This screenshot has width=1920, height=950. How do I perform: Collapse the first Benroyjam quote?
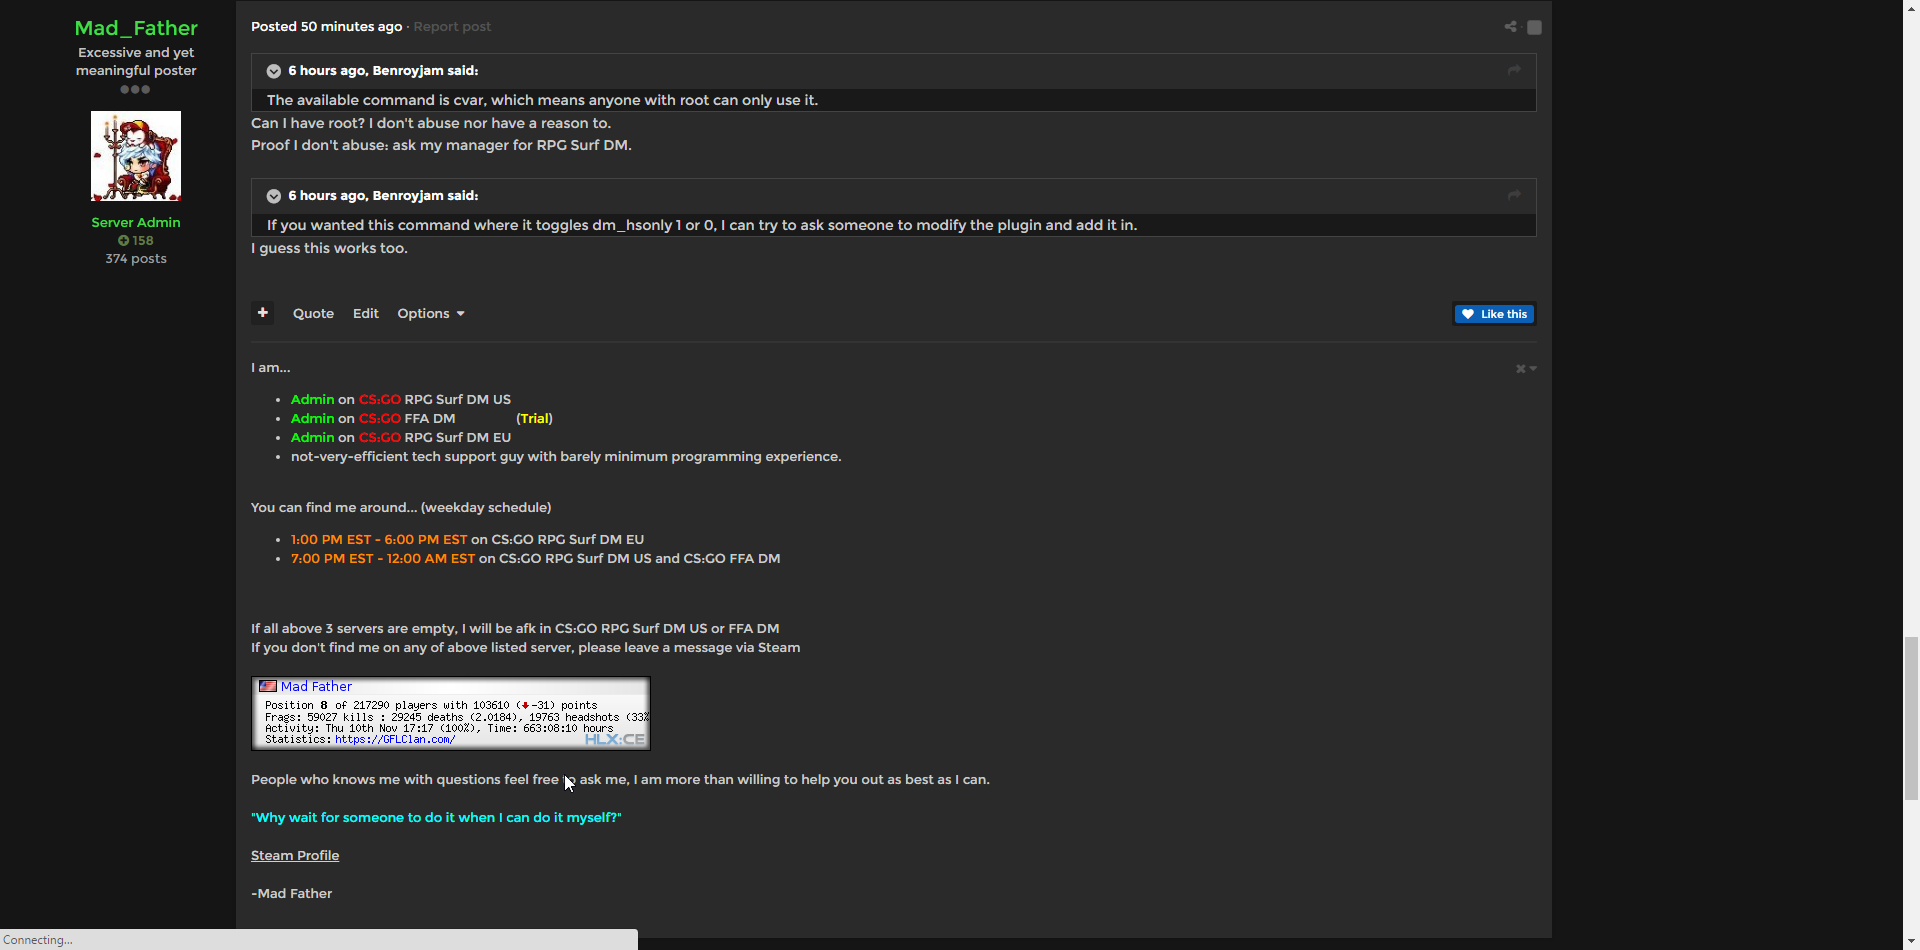[x=273, y=71]
